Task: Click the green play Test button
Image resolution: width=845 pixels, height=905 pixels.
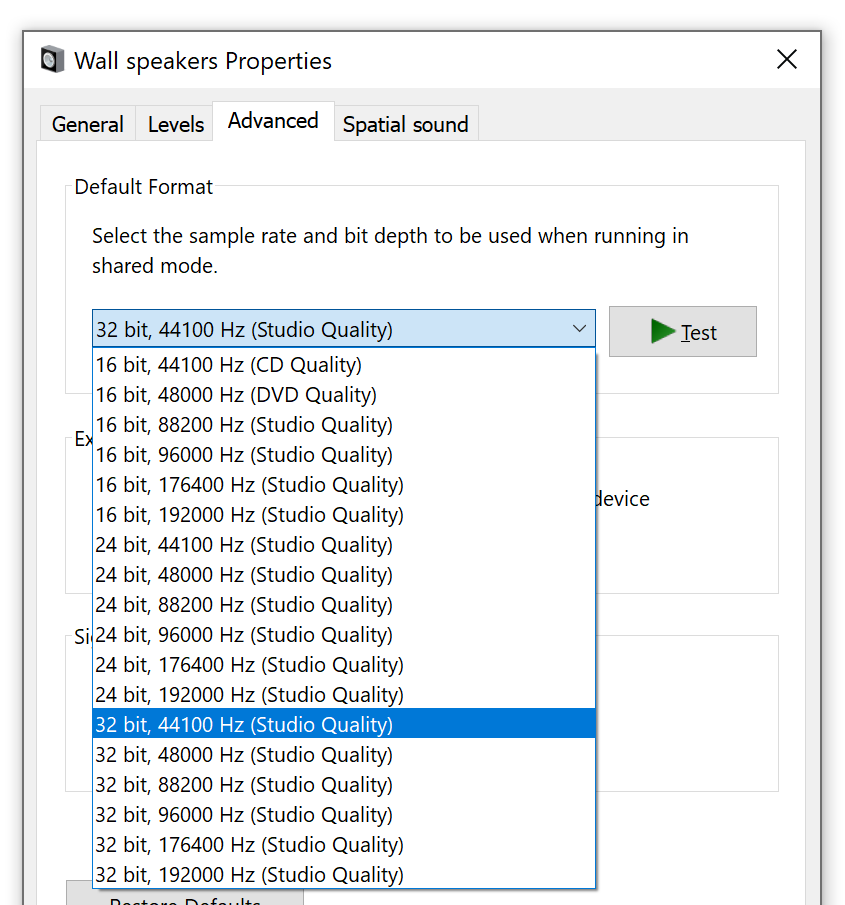Action: click(x=682, y=332)
